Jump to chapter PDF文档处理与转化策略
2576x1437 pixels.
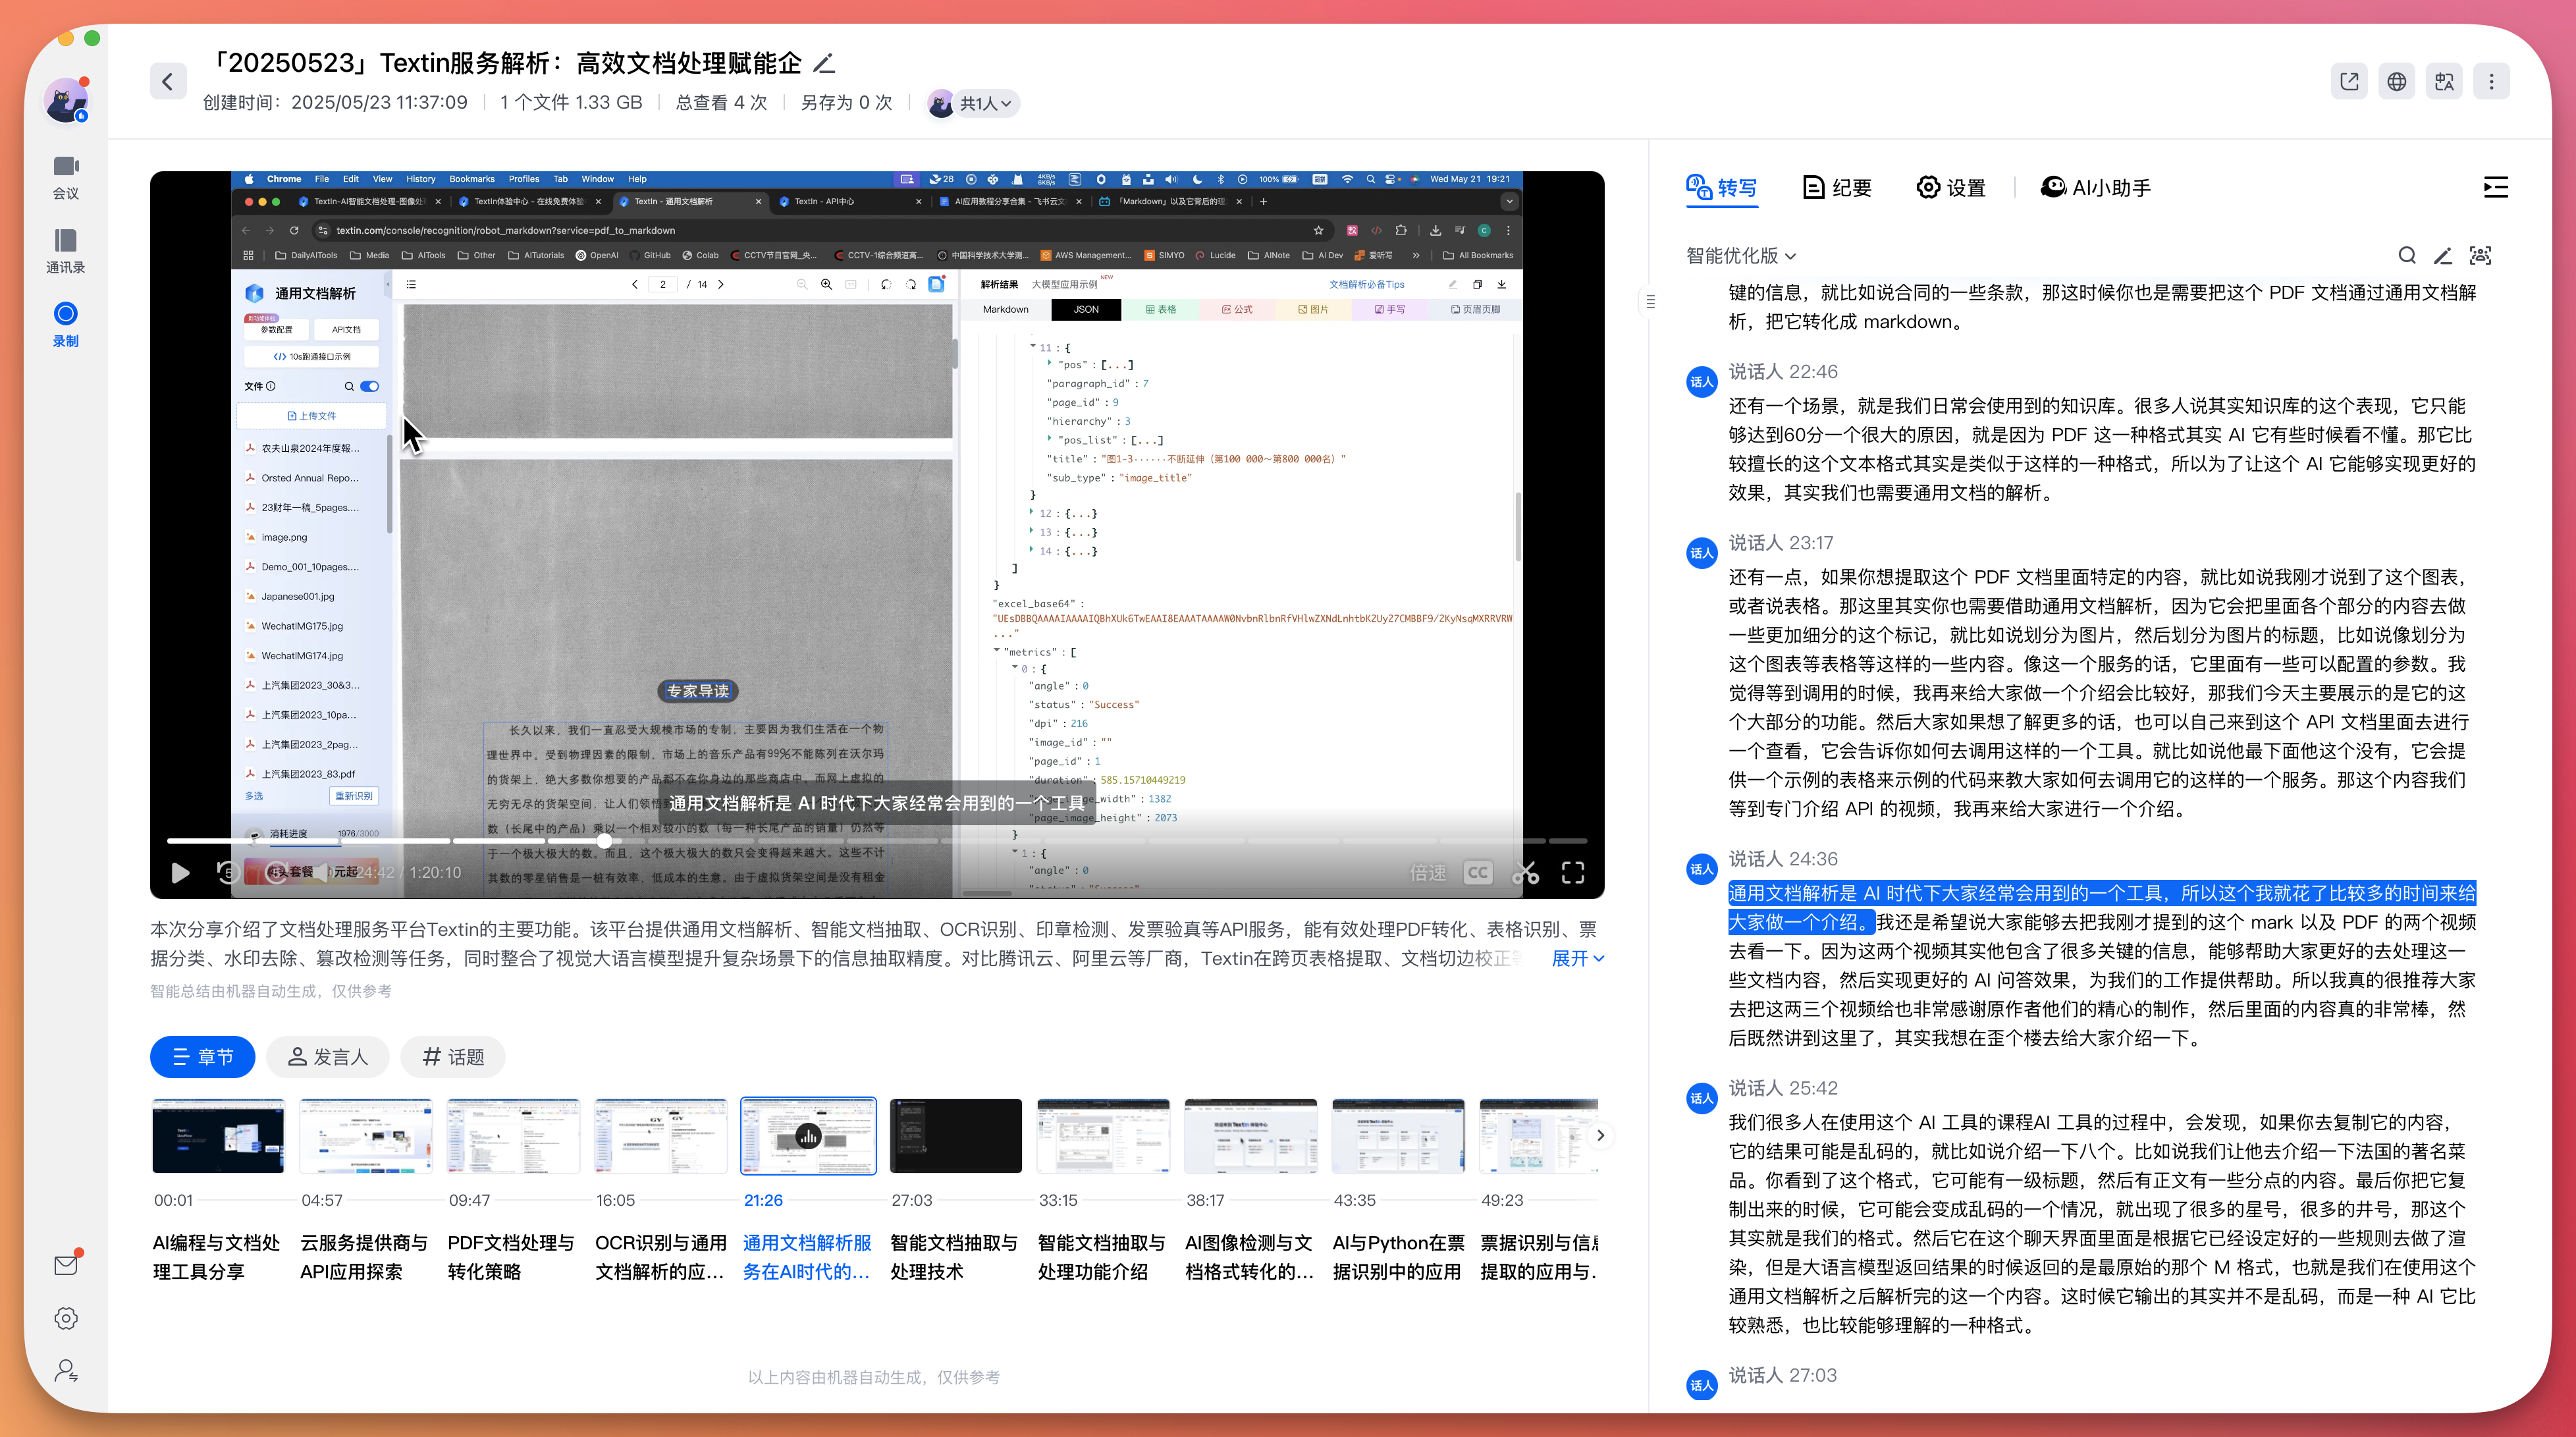click(x=511, y=1257)
